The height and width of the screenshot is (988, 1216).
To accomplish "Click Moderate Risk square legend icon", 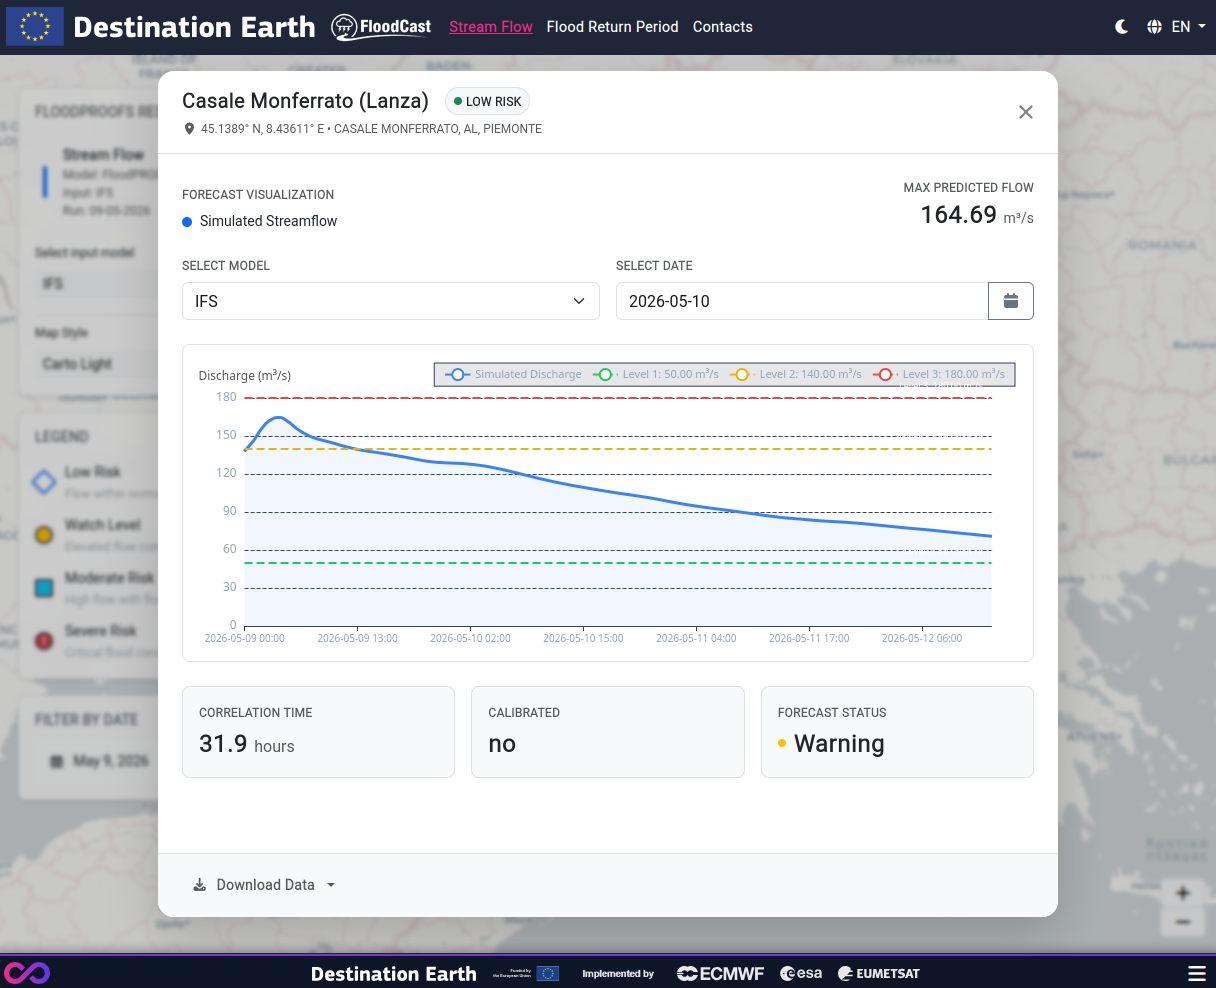I will tap(44, 588).
